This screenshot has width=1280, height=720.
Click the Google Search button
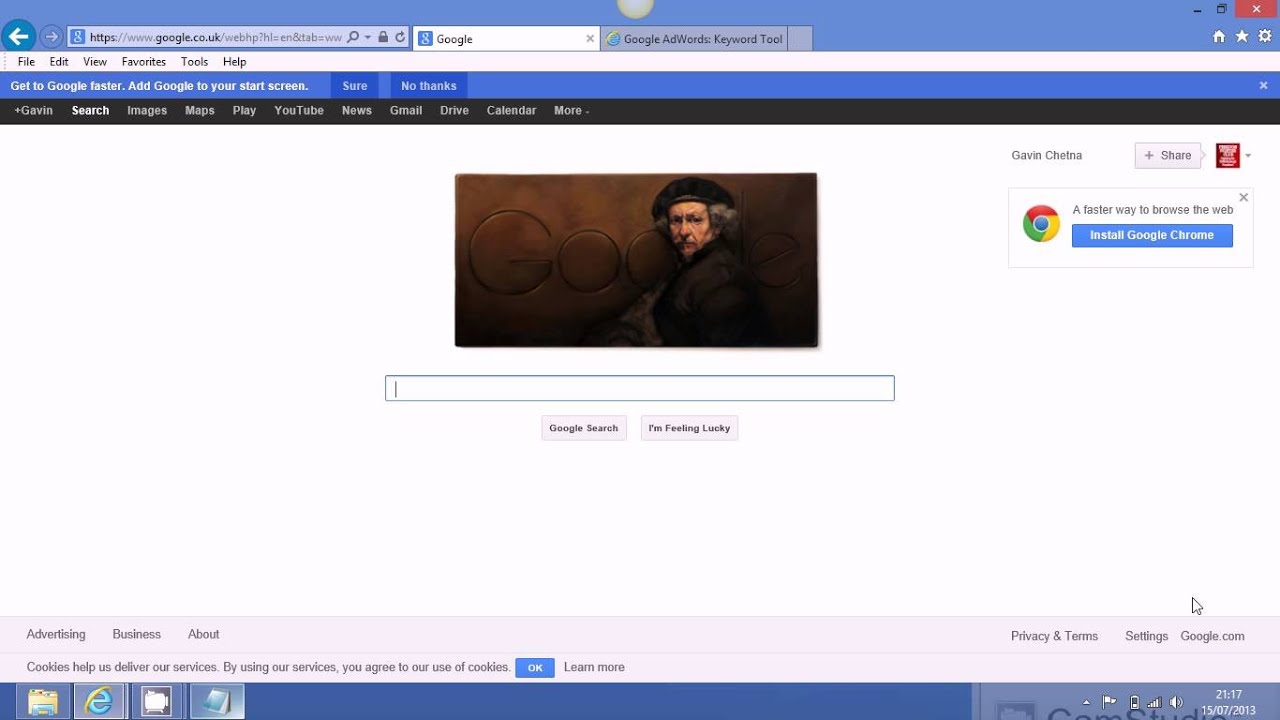click(x=584, y=428)
